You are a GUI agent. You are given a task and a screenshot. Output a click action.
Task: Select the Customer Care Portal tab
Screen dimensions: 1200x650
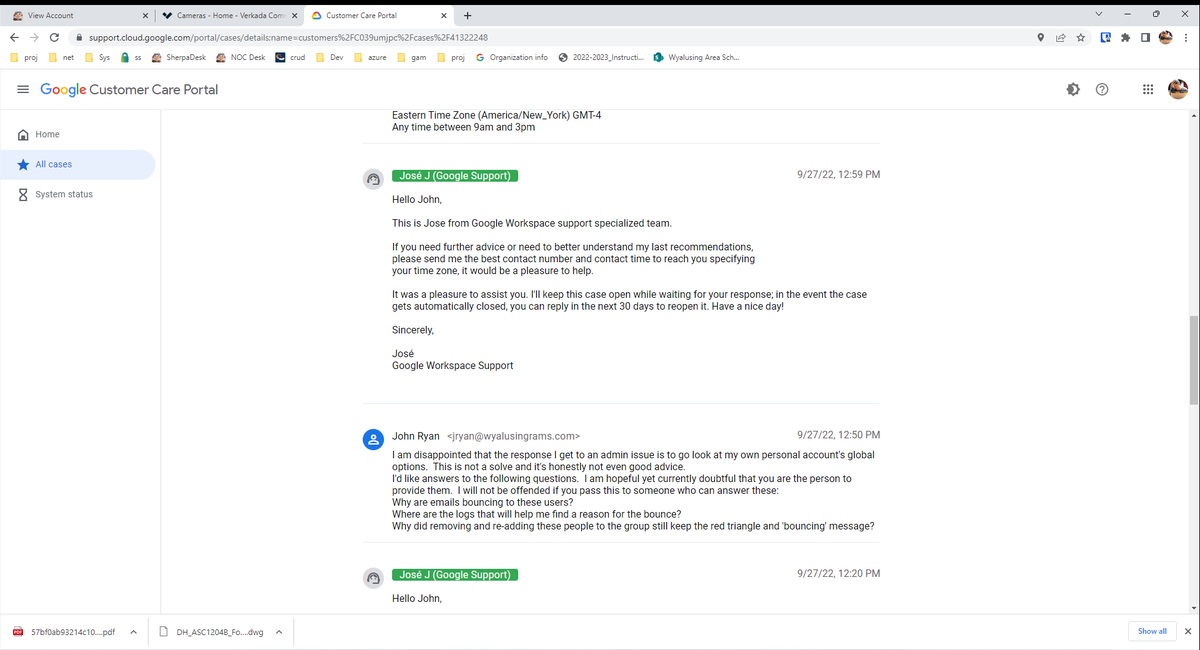tap(378, 16)
